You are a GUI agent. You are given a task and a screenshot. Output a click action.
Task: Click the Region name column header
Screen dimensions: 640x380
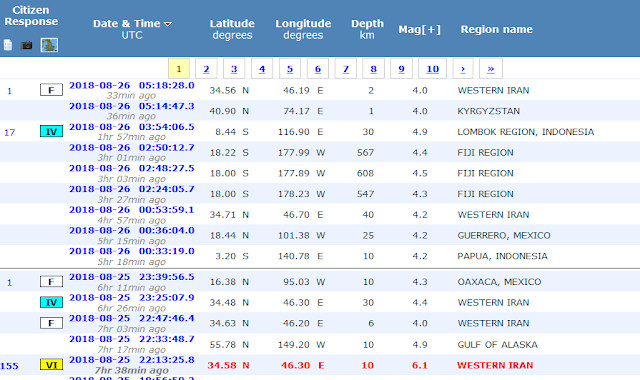point(497,29)
